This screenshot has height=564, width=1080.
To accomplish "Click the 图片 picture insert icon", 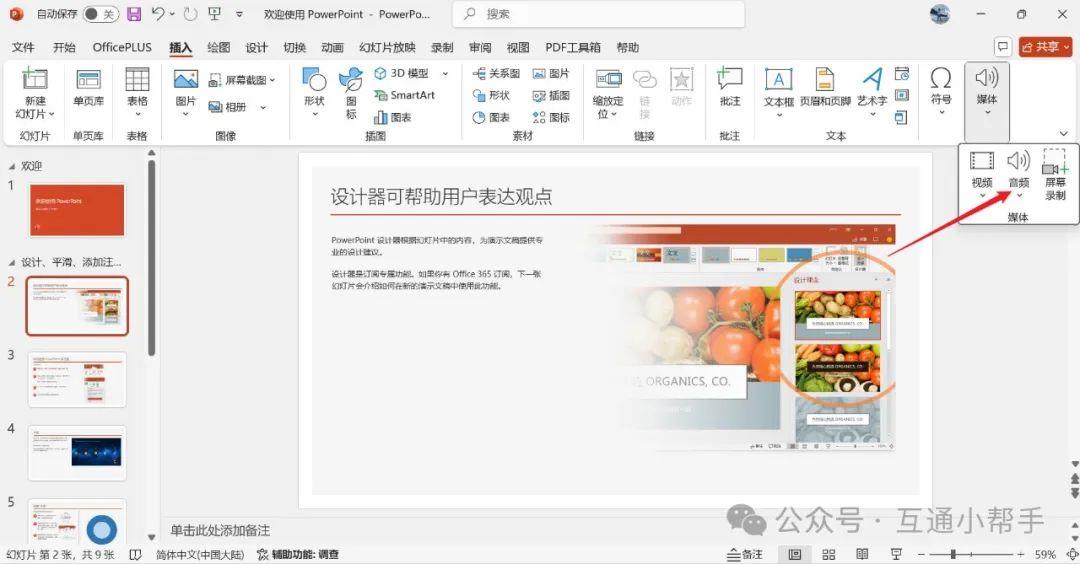I will 185,80.
